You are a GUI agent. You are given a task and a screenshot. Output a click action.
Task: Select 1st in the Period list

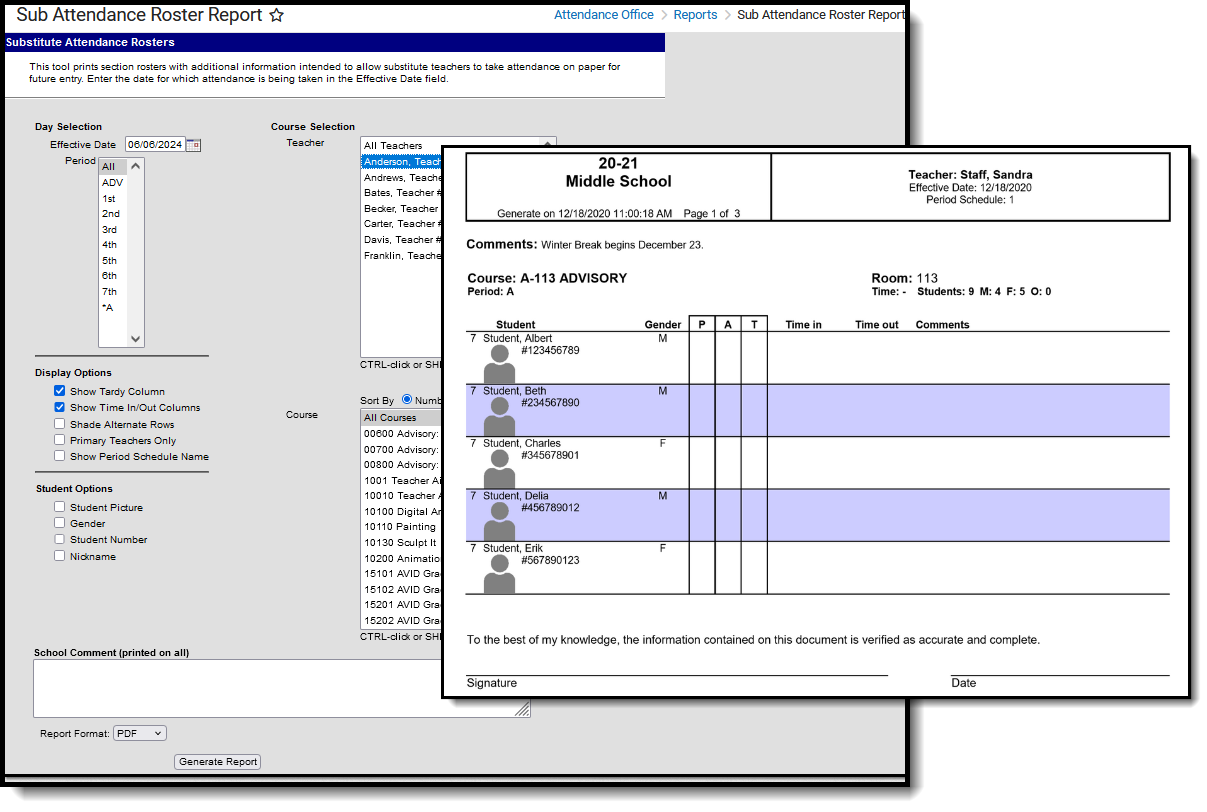(113, 199)
